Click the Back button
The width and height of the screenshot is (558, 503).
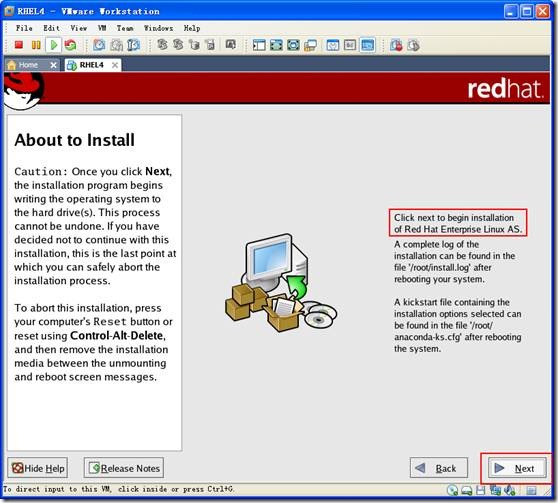pos(438,468)
